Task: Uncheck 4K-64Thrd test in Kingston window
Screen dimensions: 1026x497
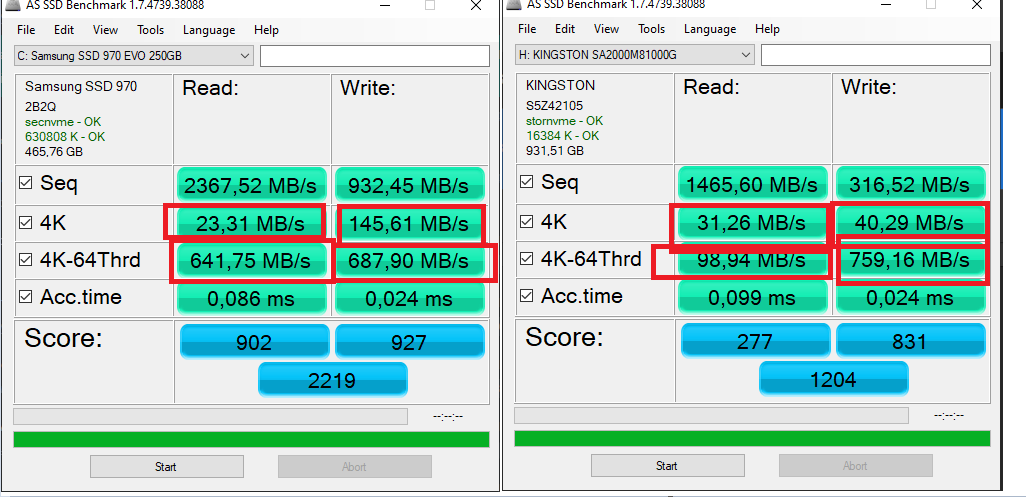Action: click(x=527, y=259)
